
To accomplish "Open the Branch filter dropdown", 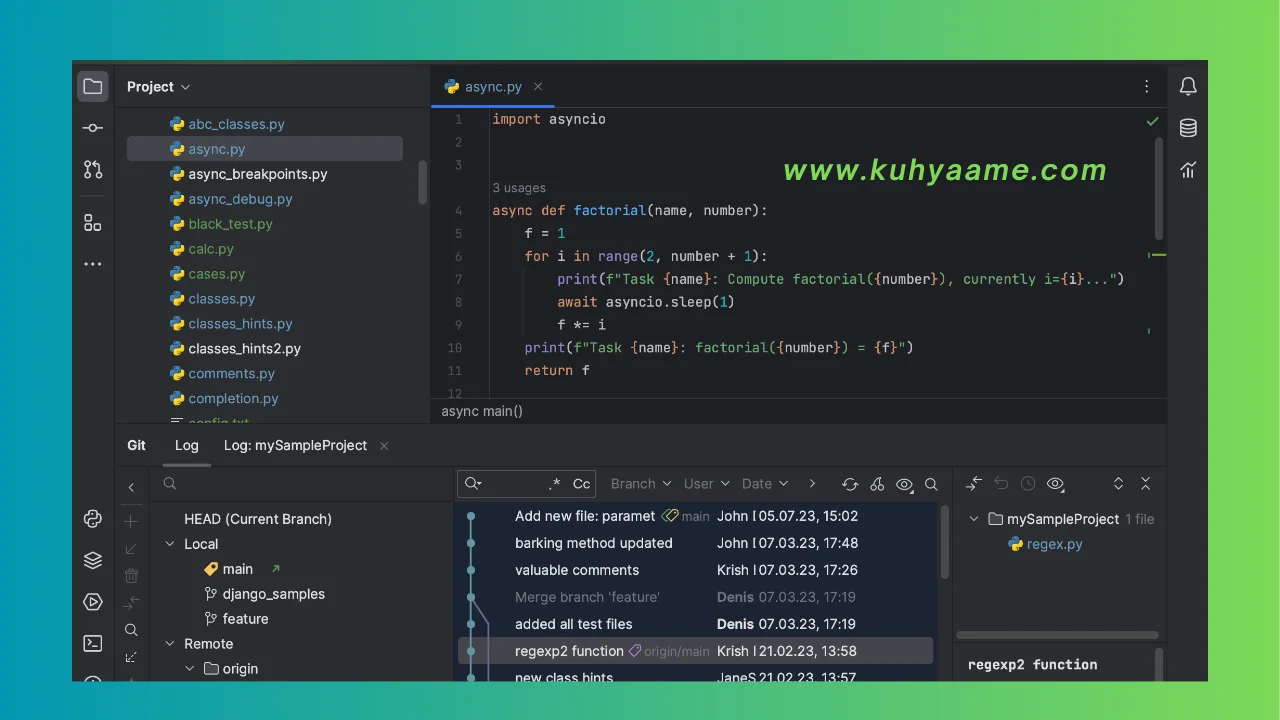I will pos(641,484).
